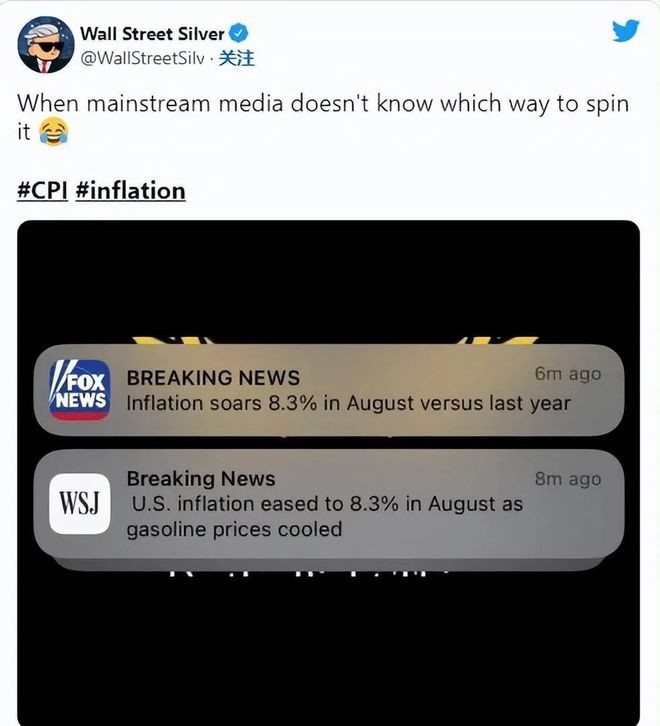Click the 'Inflation soars 8.3%' headline
Screen dimensions: 660x726
[348, 403]
